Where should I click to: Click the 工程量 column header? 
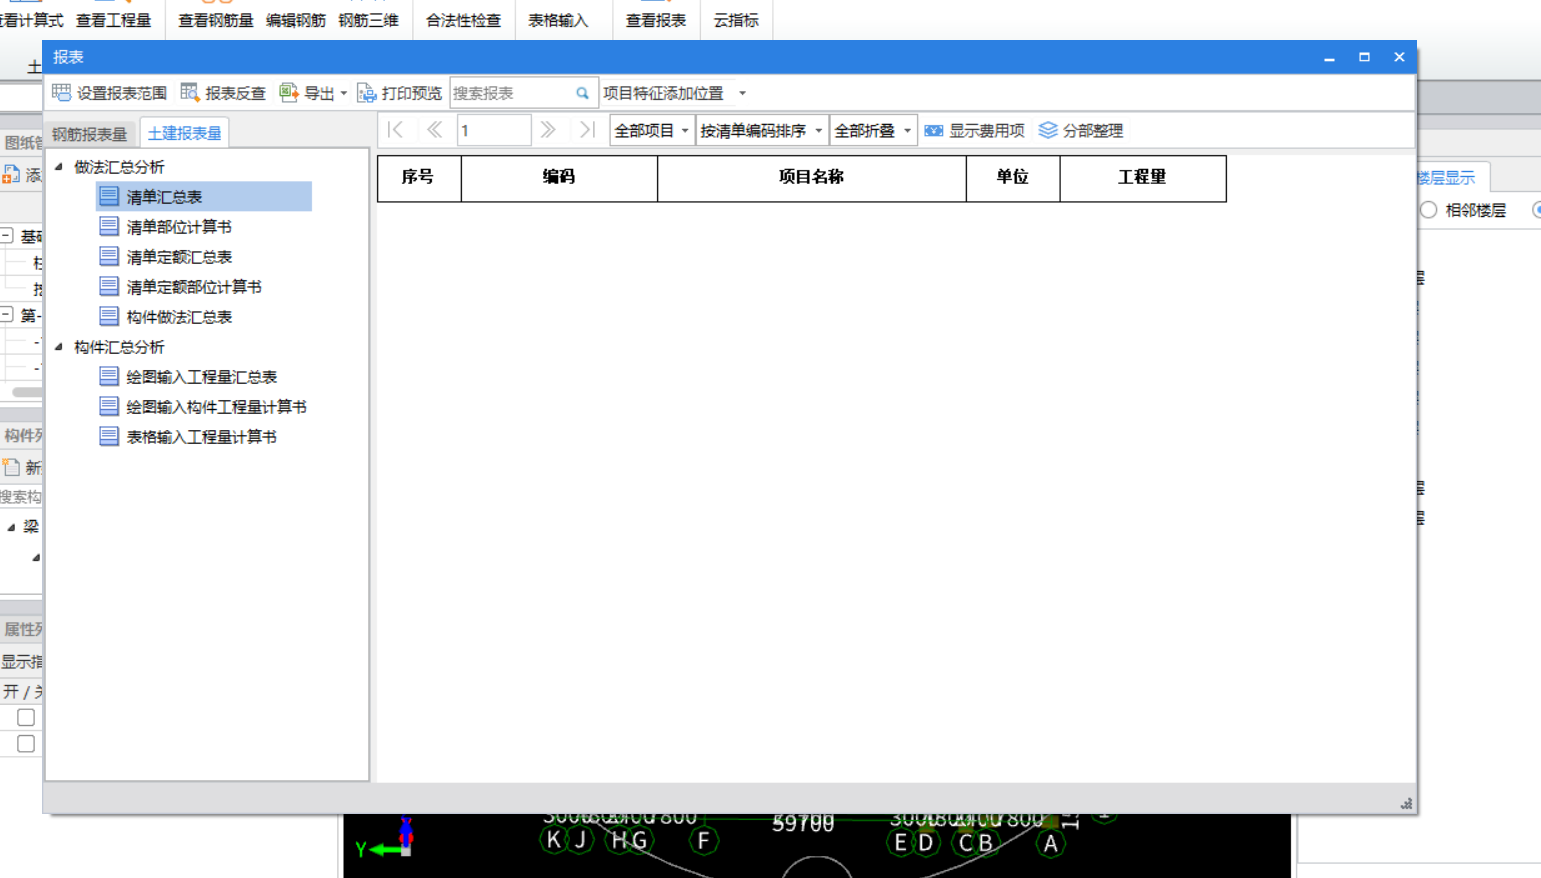pyautogui.click(x=1143, y=178)
